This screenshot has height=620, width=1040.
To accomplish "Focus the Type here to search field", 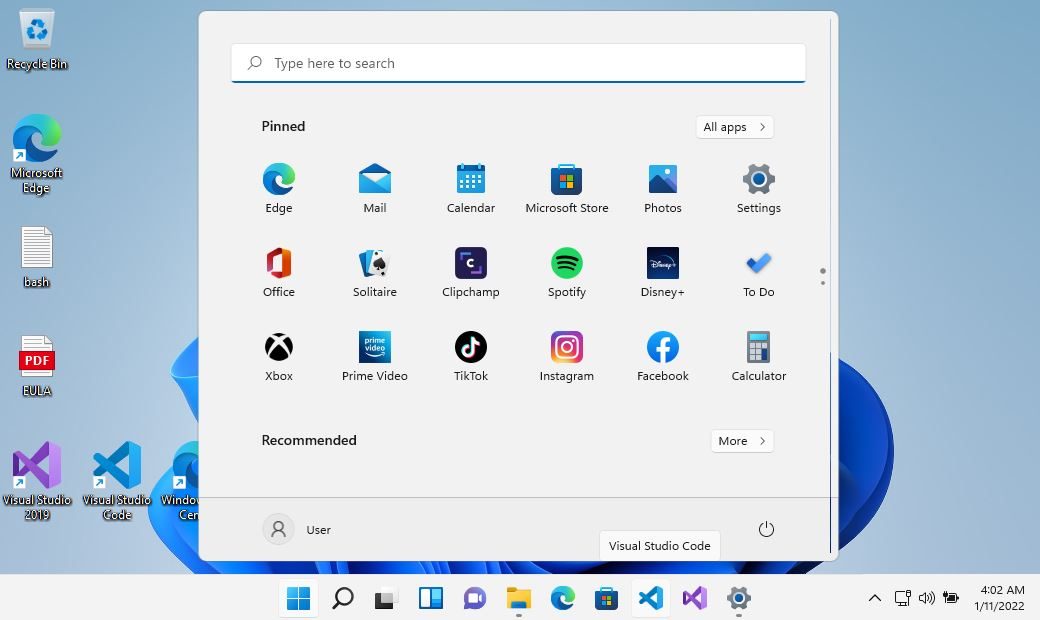I will [x=519, y=63].
